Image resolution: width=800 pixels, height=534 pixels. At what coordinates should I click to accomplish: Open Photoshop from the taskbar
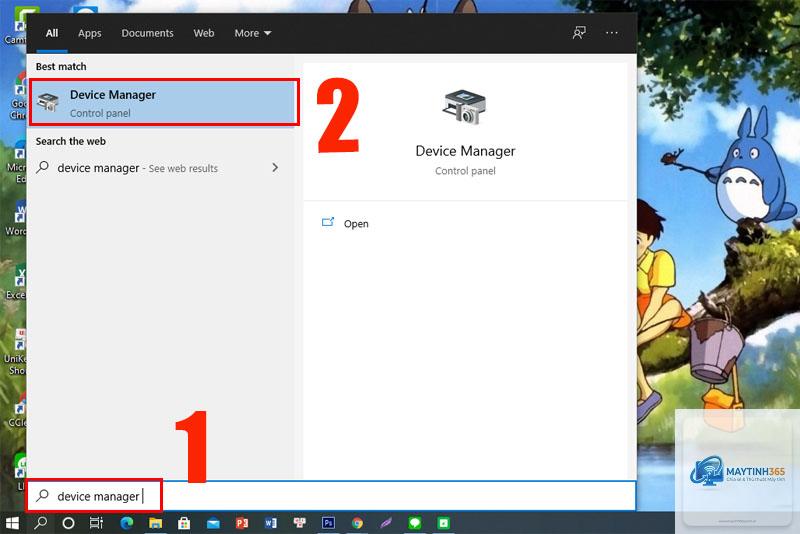[329, 523]
